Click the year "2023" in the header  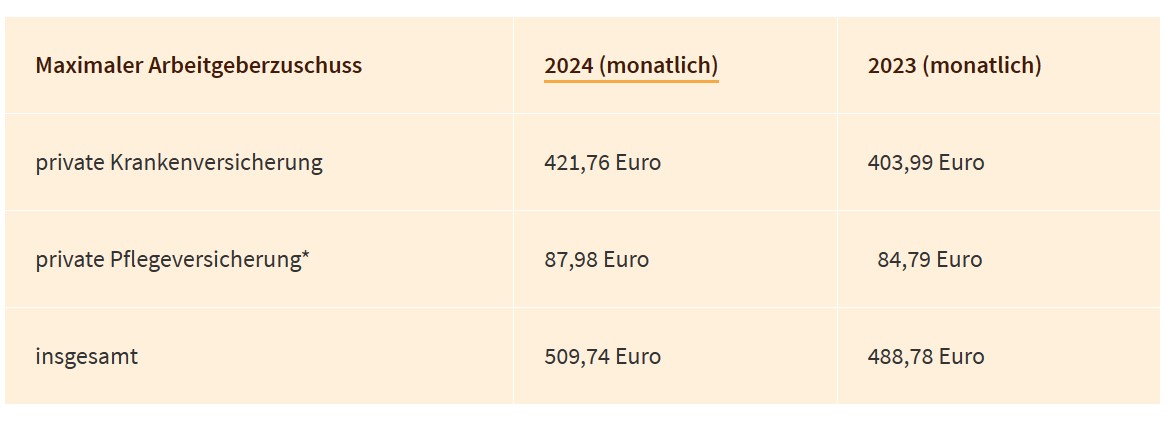pyautogui.click(x=892, y=66)
